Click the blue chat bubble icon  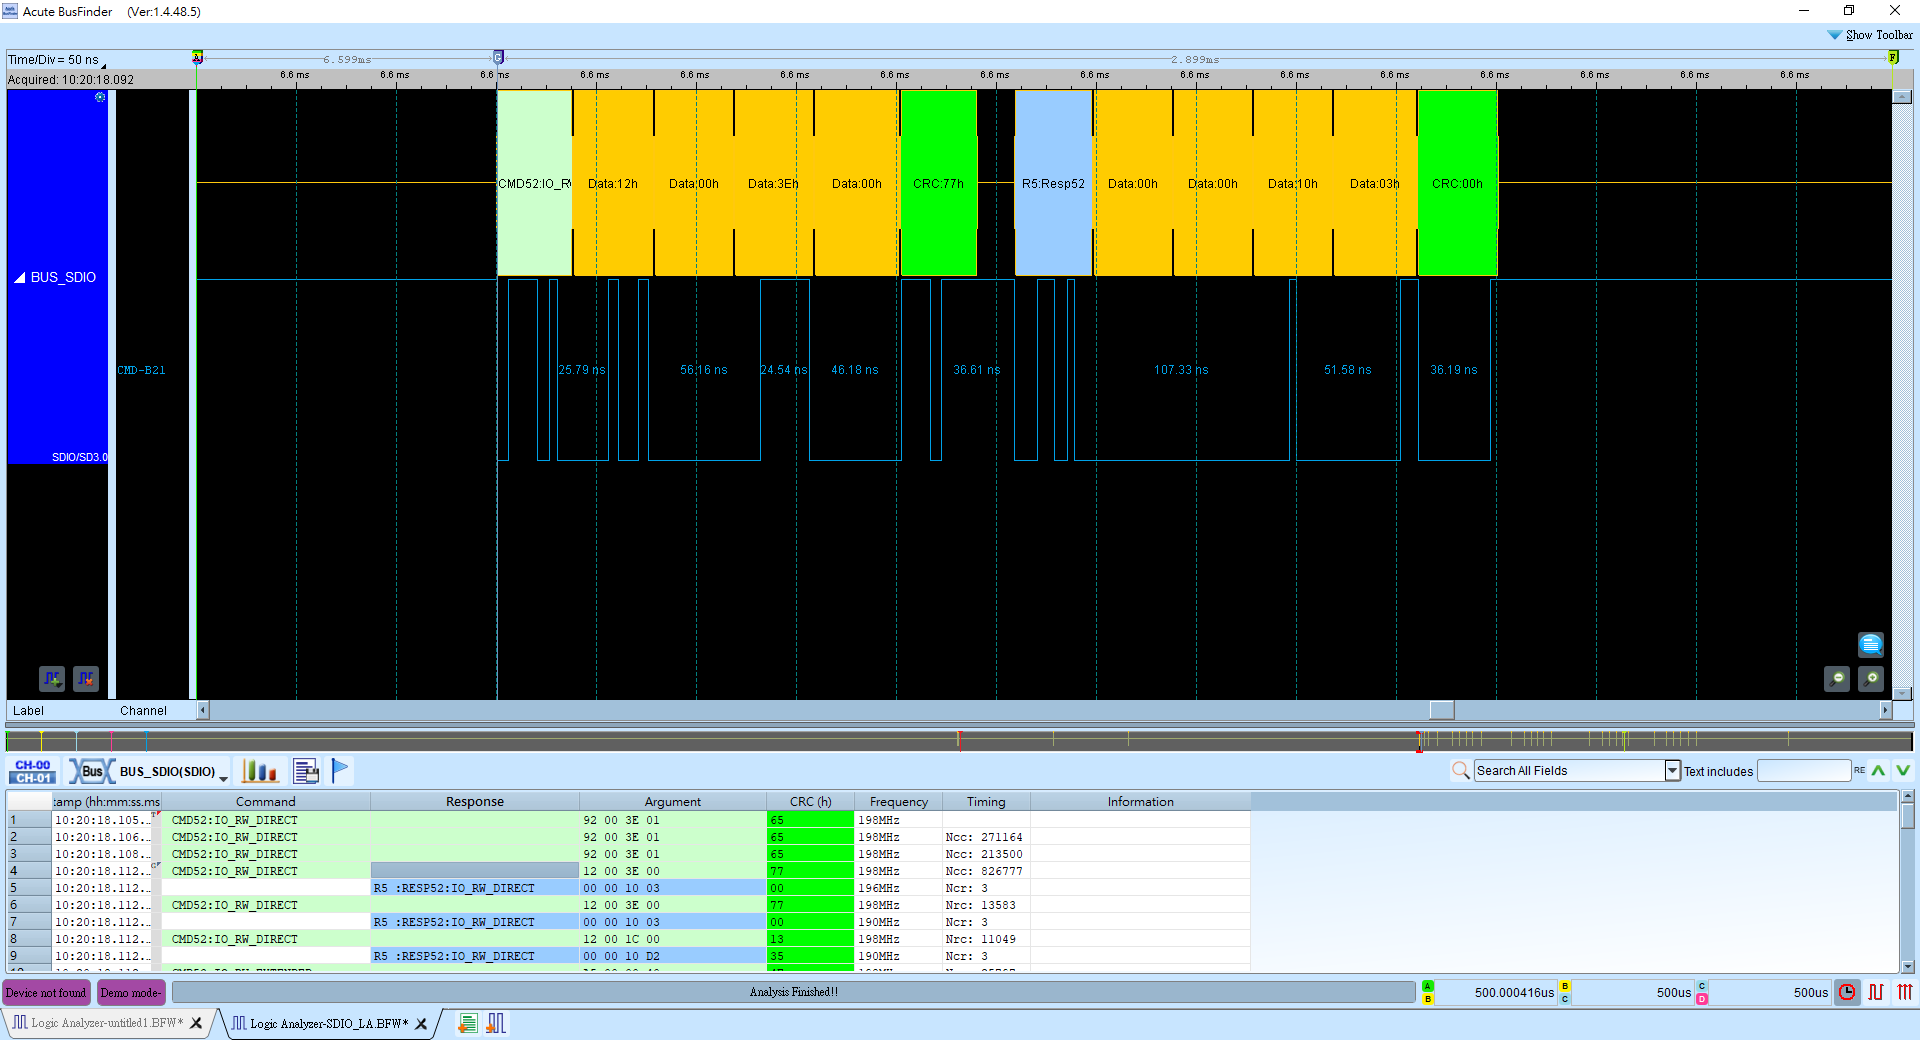[x=1871, y=644]
